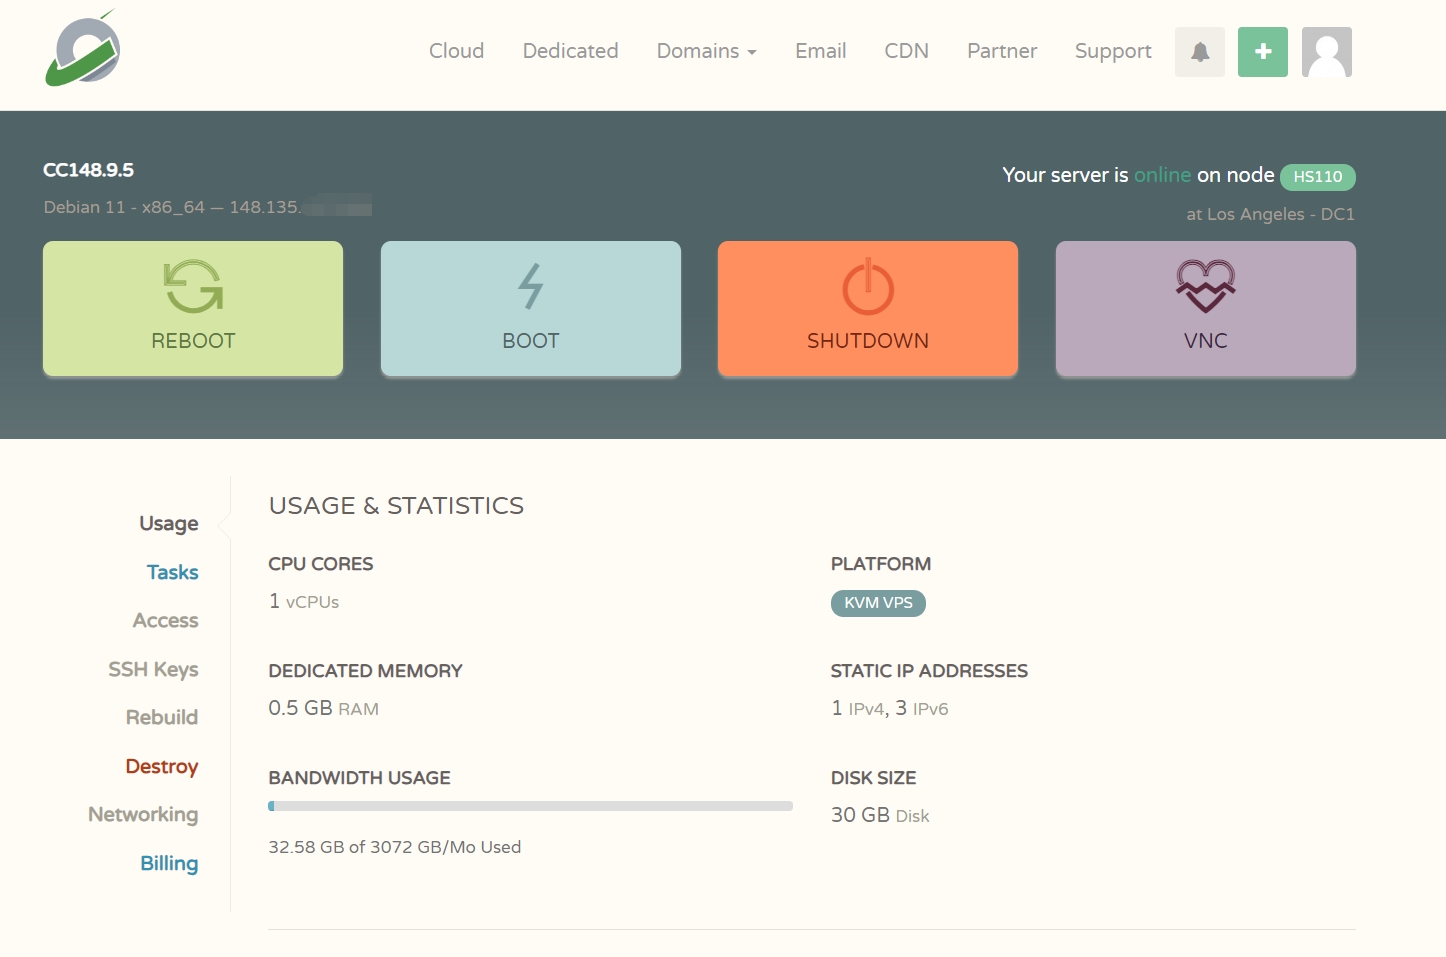The image size is (1446, 957).
Task: Click the bandwidth usage progress bar
Action: [530, 806]
